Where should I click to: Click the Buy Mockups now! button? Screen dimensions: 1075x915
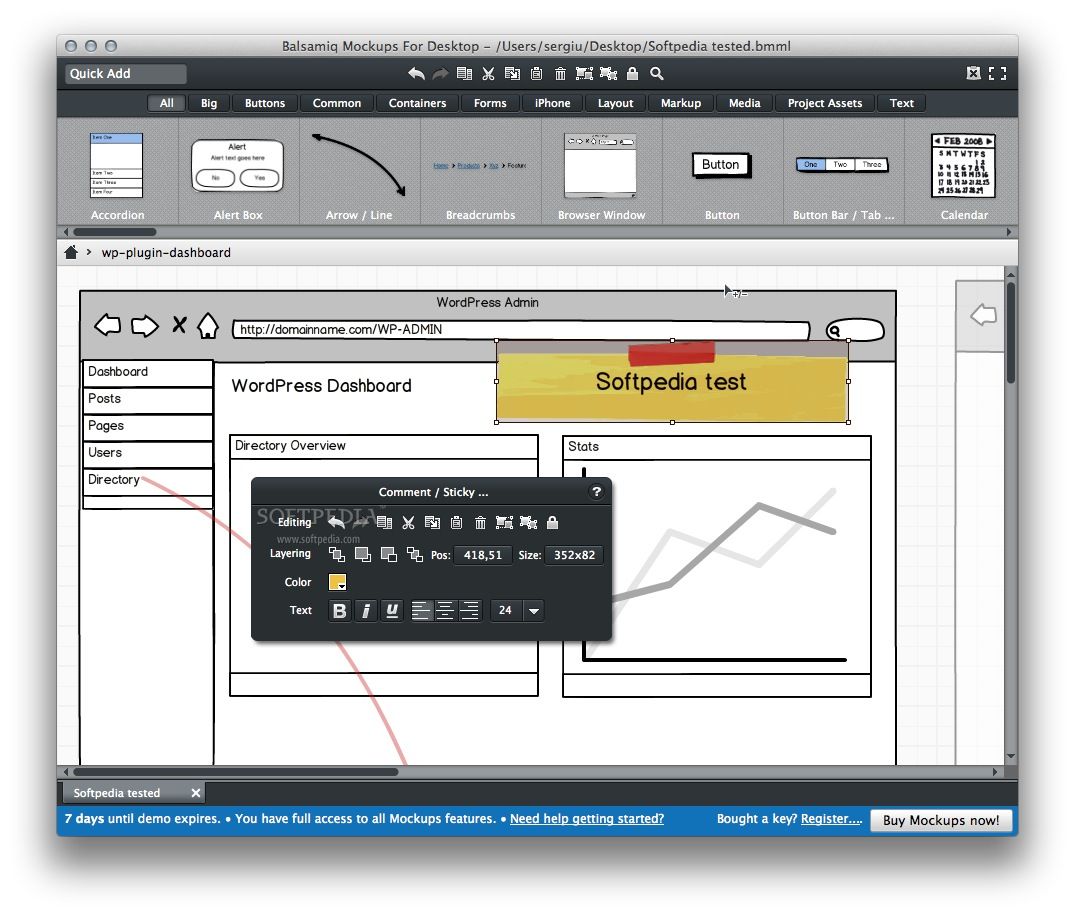pos(941,820)
